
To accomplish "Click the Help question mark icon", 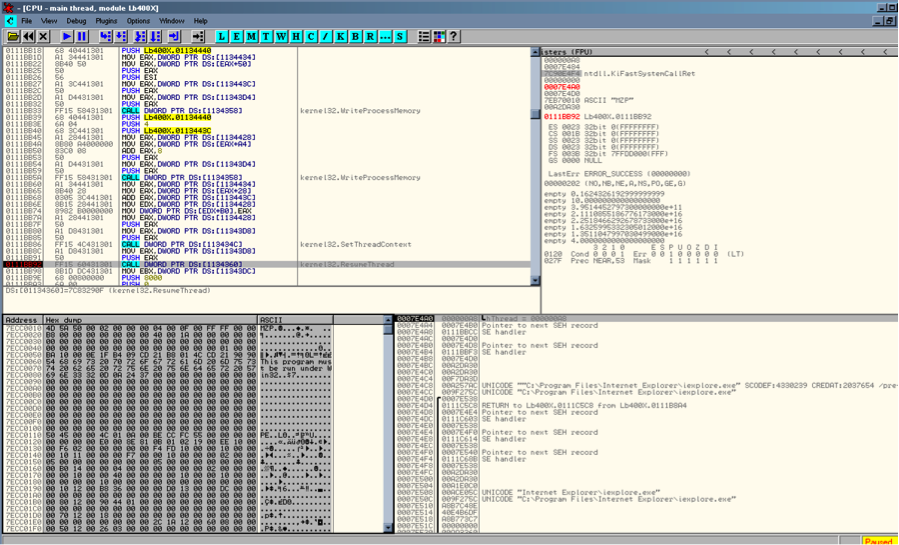I will pyautogui.click(x=454, y=37).
